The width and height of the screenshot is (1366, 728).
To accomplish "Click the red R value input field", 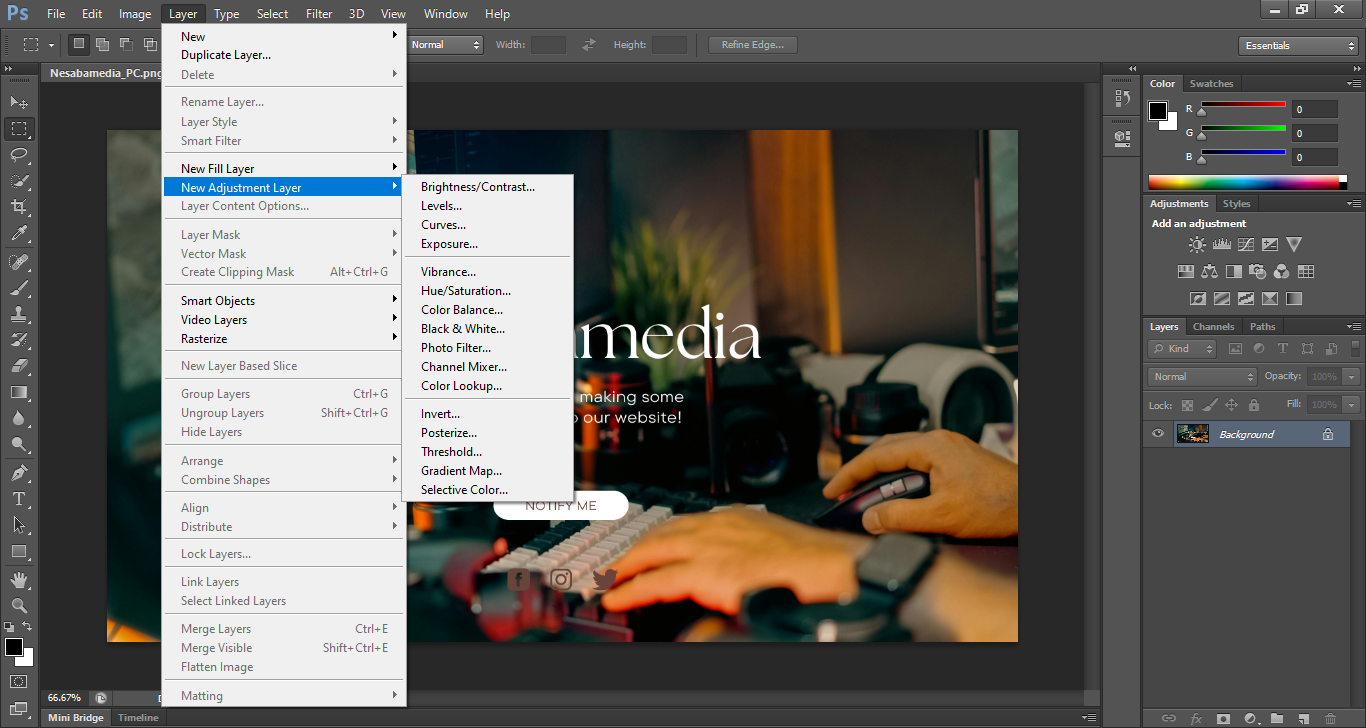I will pyautogui.click(x=1314, y=109).
